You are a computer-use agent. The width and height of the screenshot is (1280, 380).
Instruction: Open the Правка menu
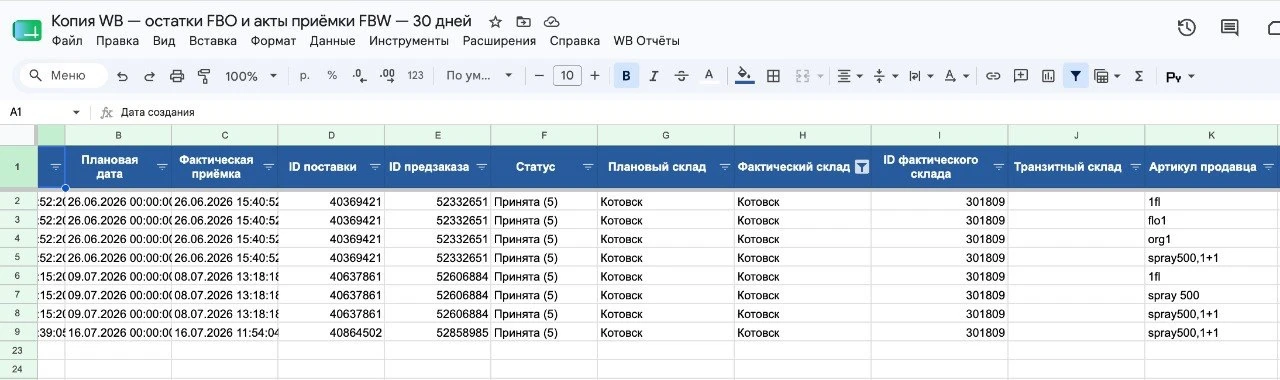(117, 41)
